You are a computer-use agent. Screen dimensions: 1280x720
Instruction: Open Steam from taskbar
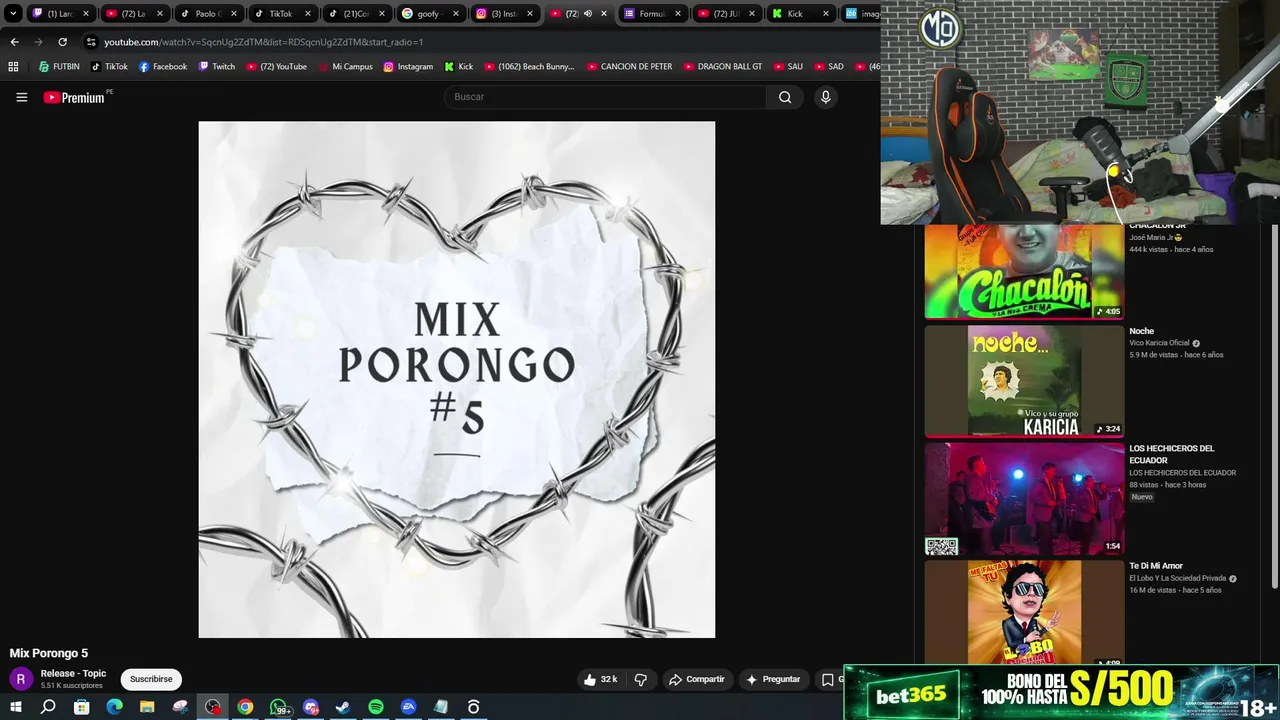(343, 707)
